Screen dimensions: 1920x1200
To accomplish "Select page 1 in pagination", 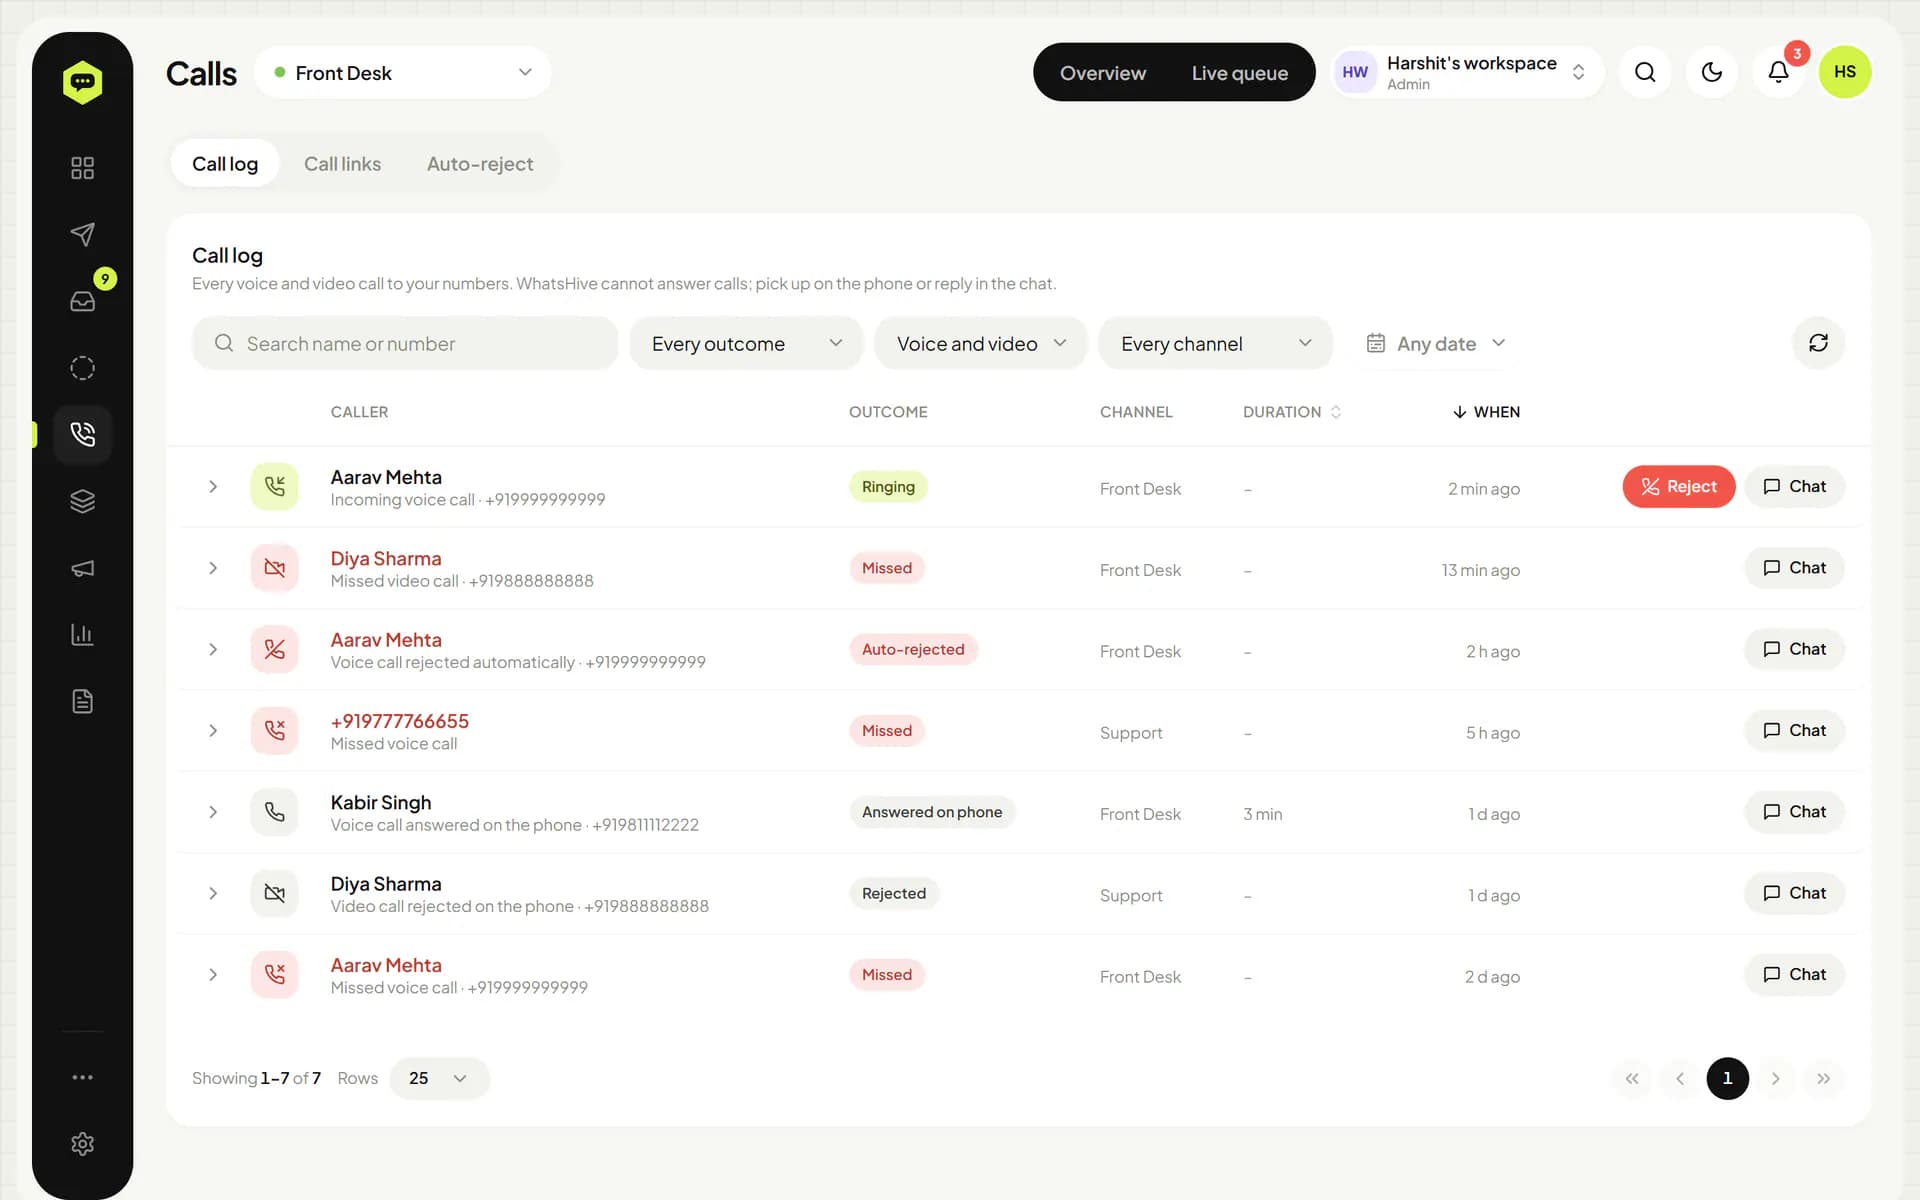I will [x=1727, y=1078].
